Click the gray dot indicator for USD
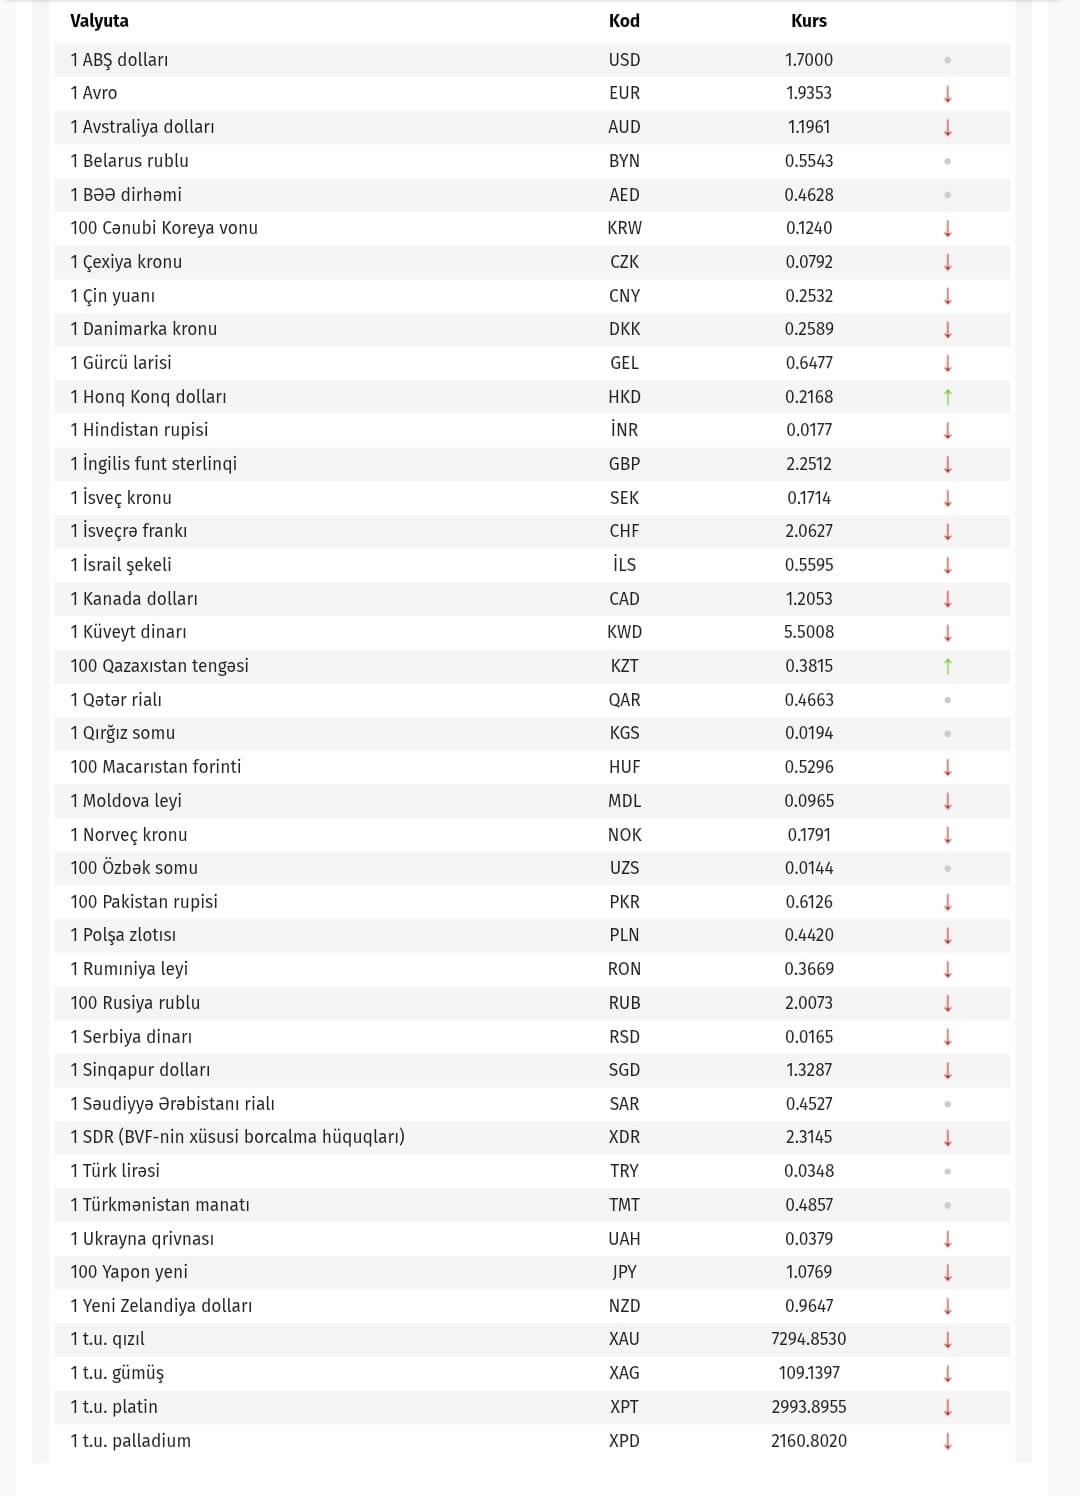1080x1496 pixels. tap(948, 60)
